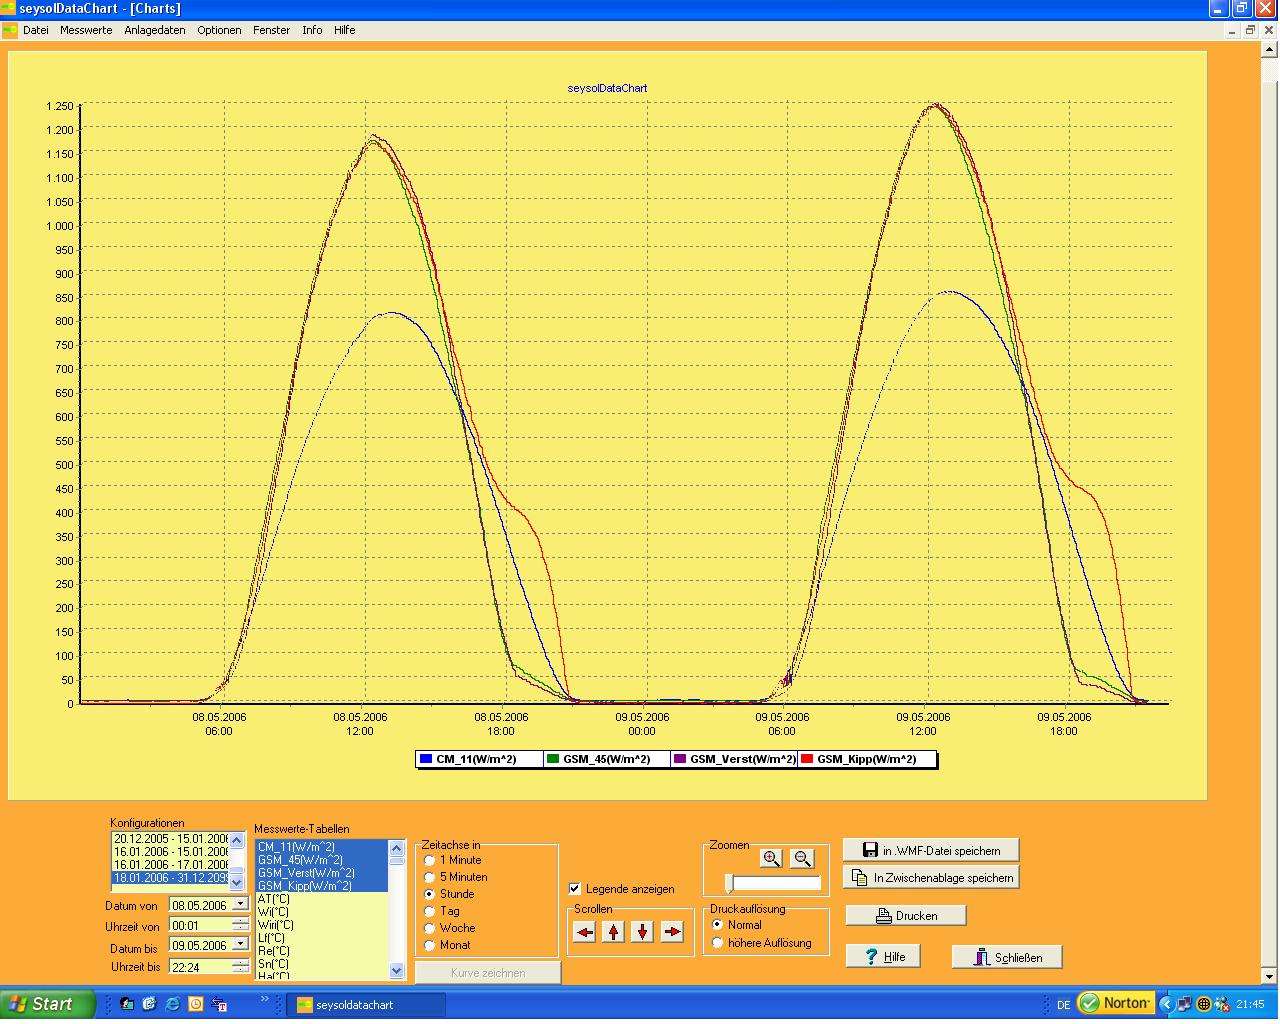Open the Datum bis date dropdown
Viewport: 1280px width, 1024px height.
point(240,945)
